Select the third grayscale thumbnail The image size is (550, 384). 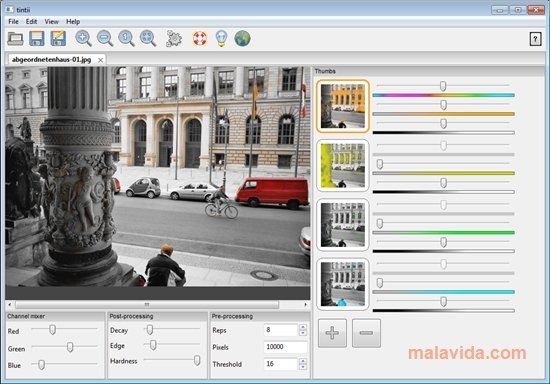point(343,225)
